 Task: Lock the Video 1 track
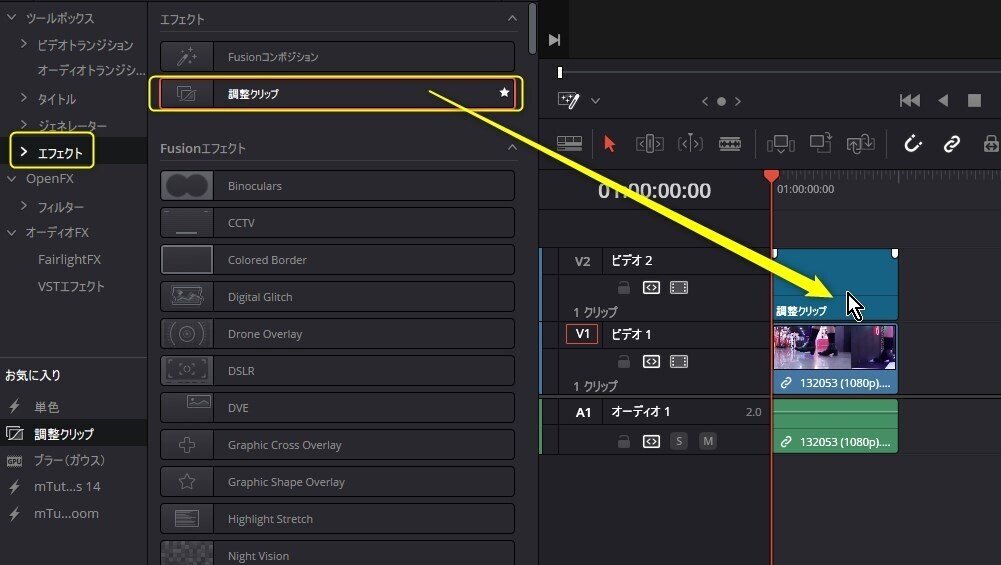tap(624, 362)
